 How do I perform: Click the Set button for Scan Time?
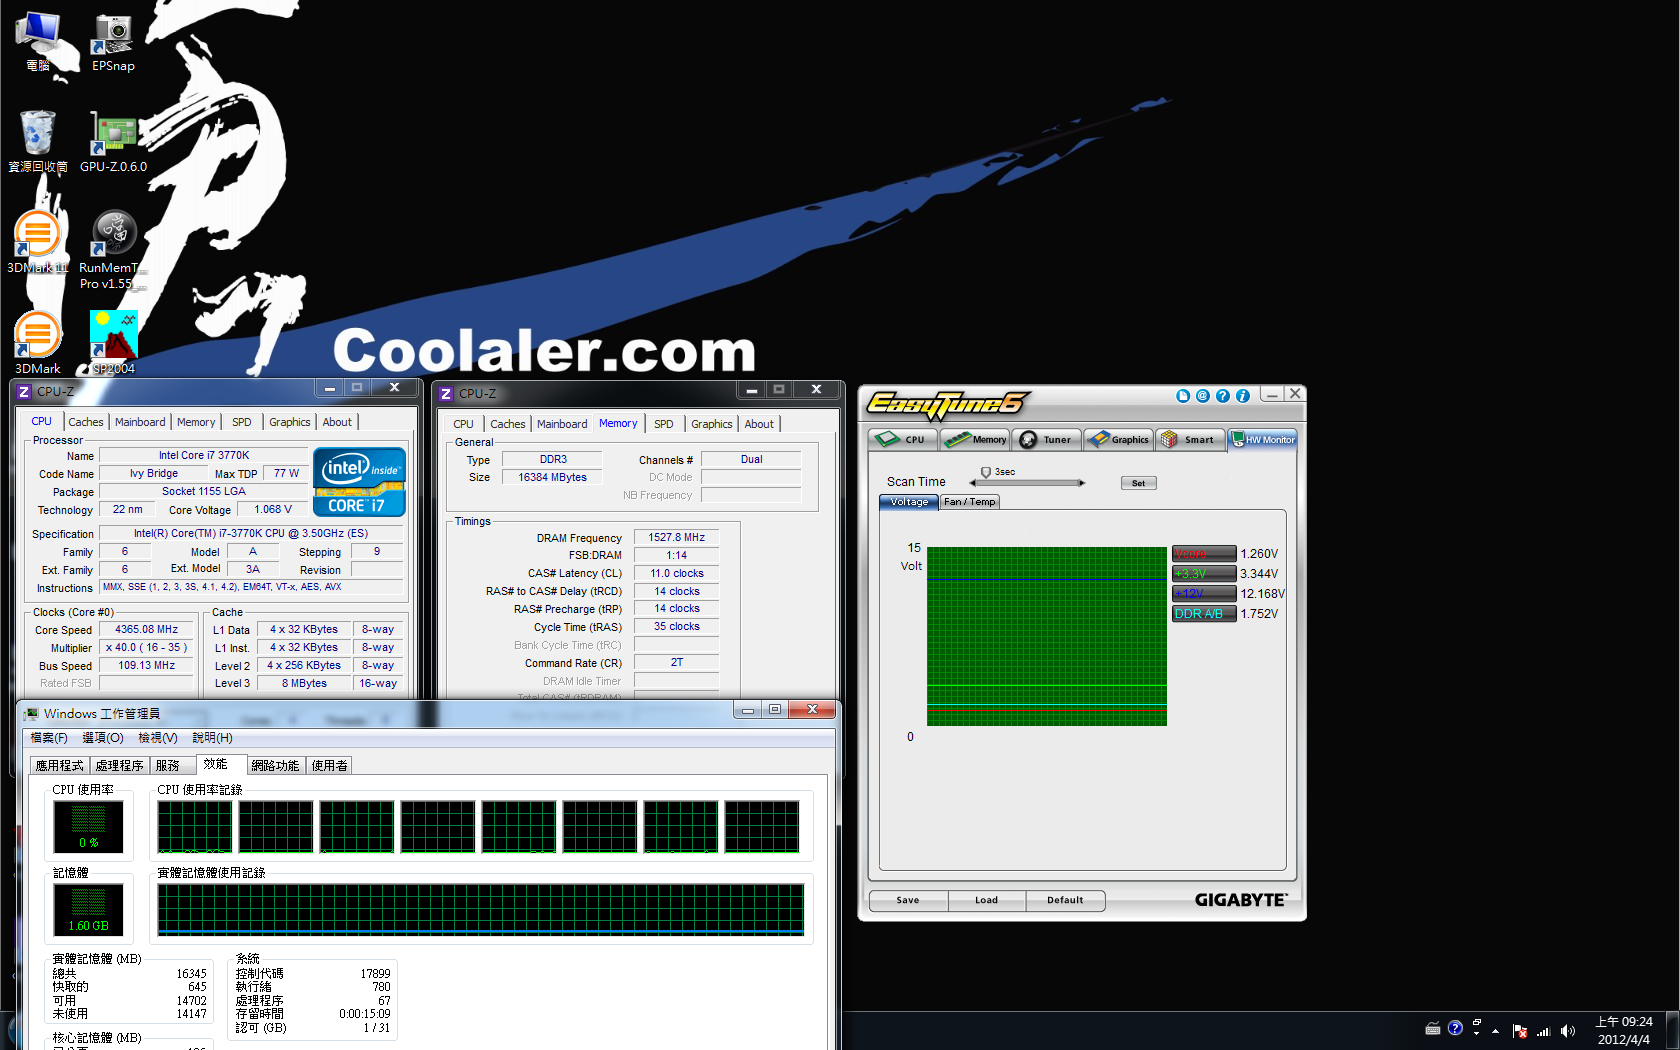point(1138,483)
